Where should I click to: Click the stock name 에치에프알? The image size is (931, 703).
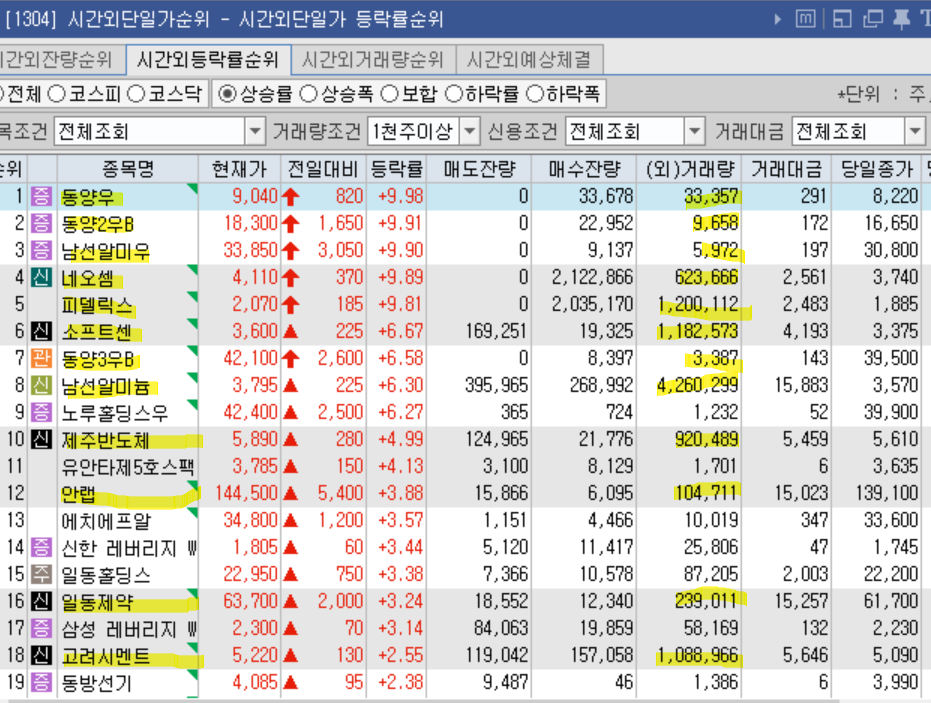tap(106, 521)
